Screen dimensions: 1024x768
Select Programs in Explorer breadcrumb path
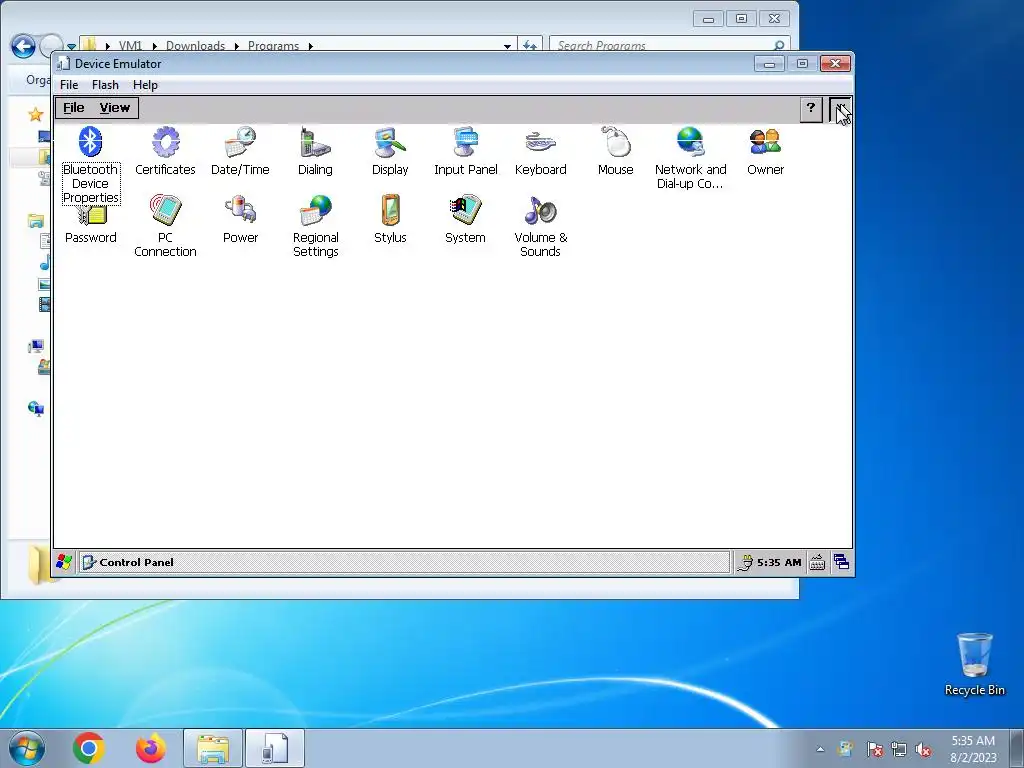click(273, 46)
